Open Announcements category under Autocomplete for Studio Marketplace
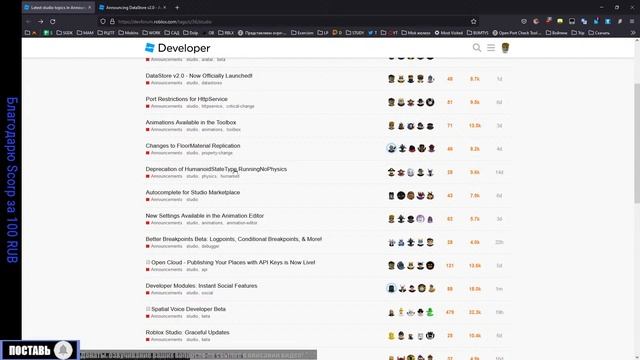 tap(164, 200)
